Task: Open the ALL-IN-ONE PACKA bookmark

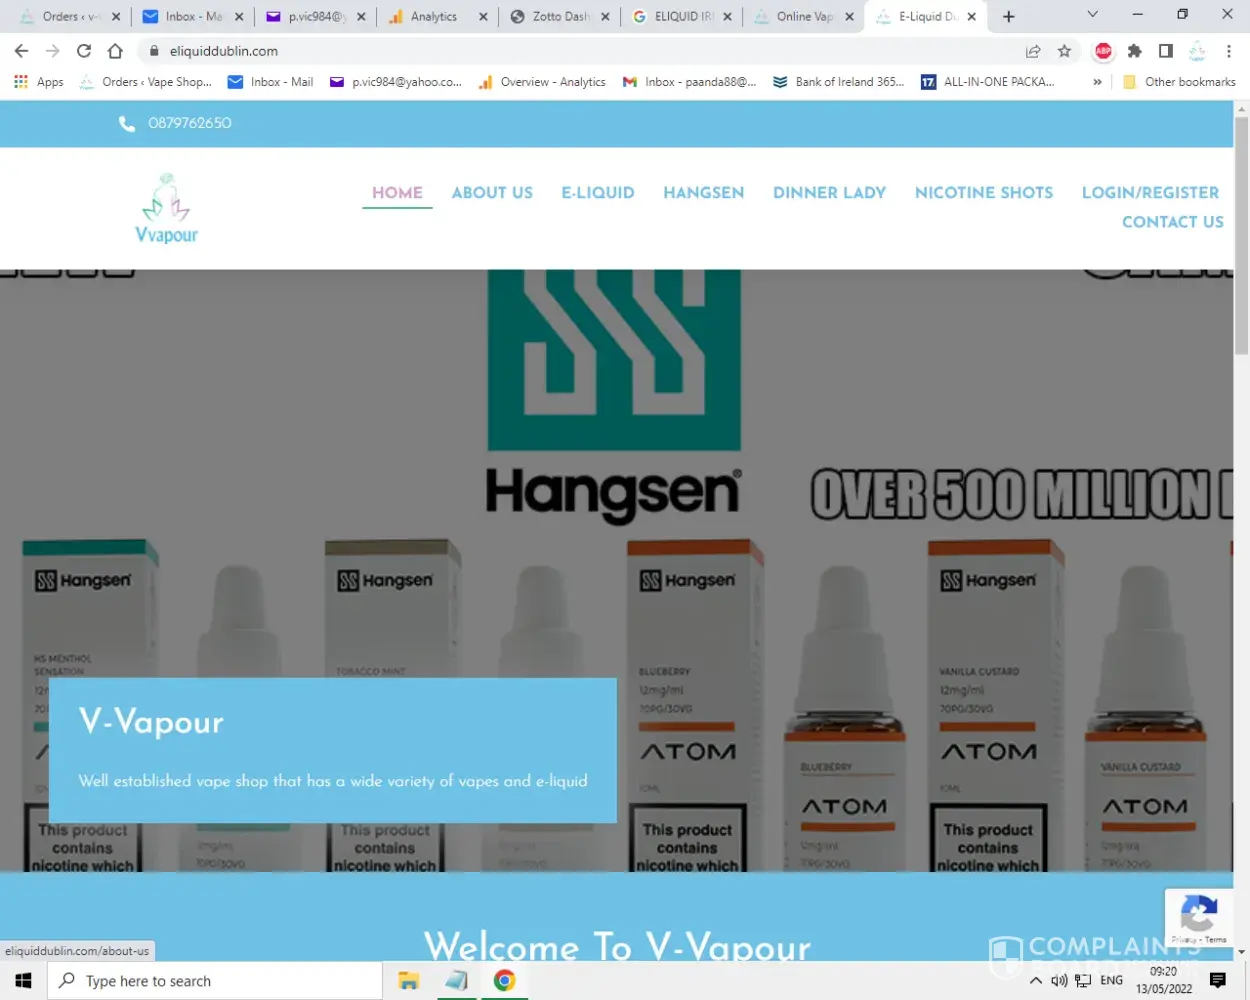Action: pyautogui.click(x=987, y=82)
